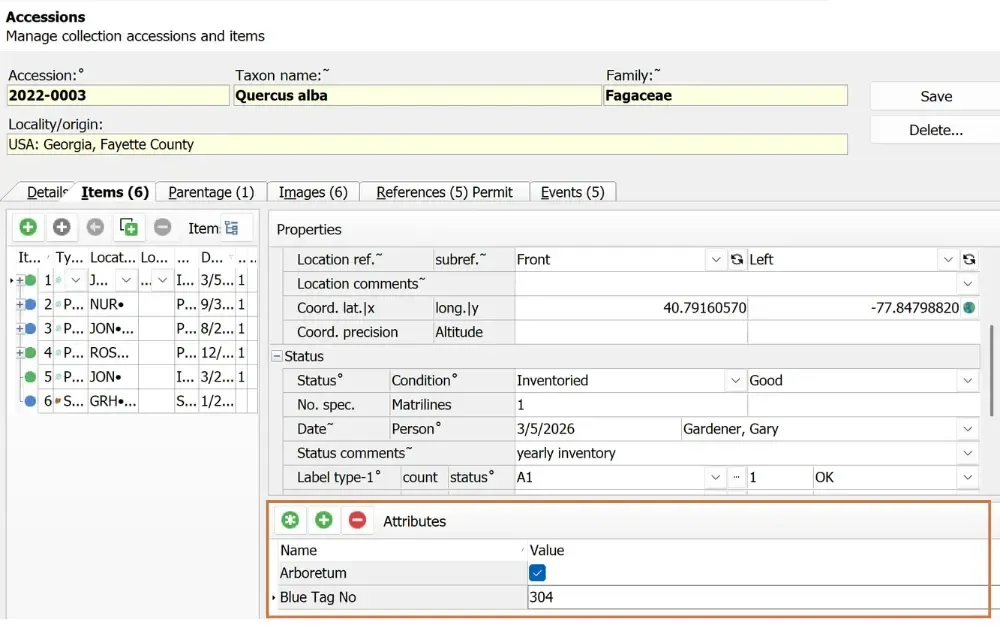The height and width of the screenshot is (627, 1000).
Task: Click the Delete... button
Action: (936, 130)
